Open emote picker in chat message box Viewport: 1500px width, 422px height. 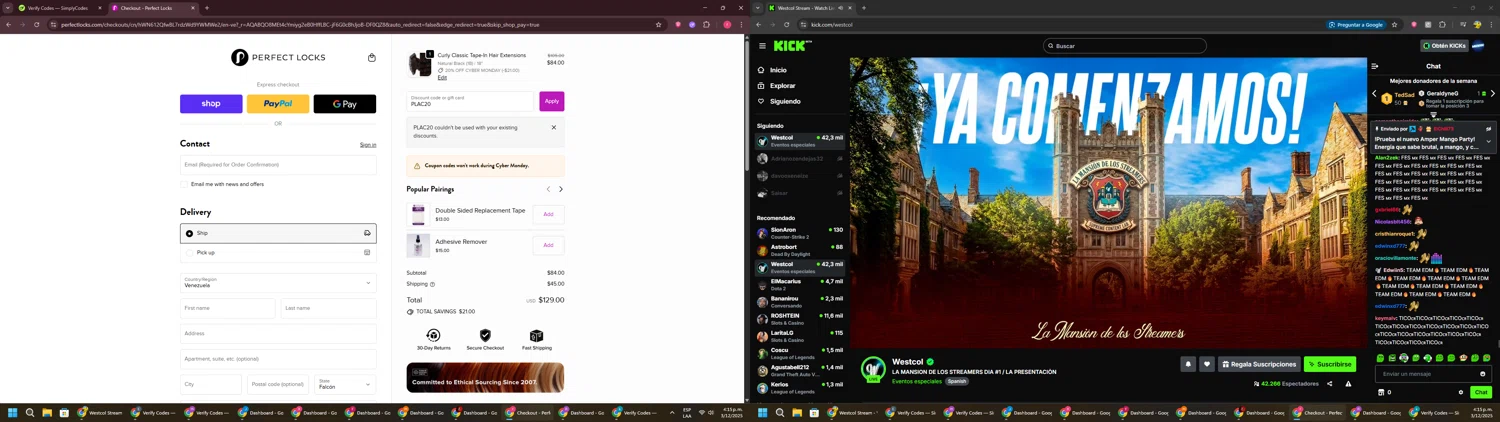(1483, 374)
